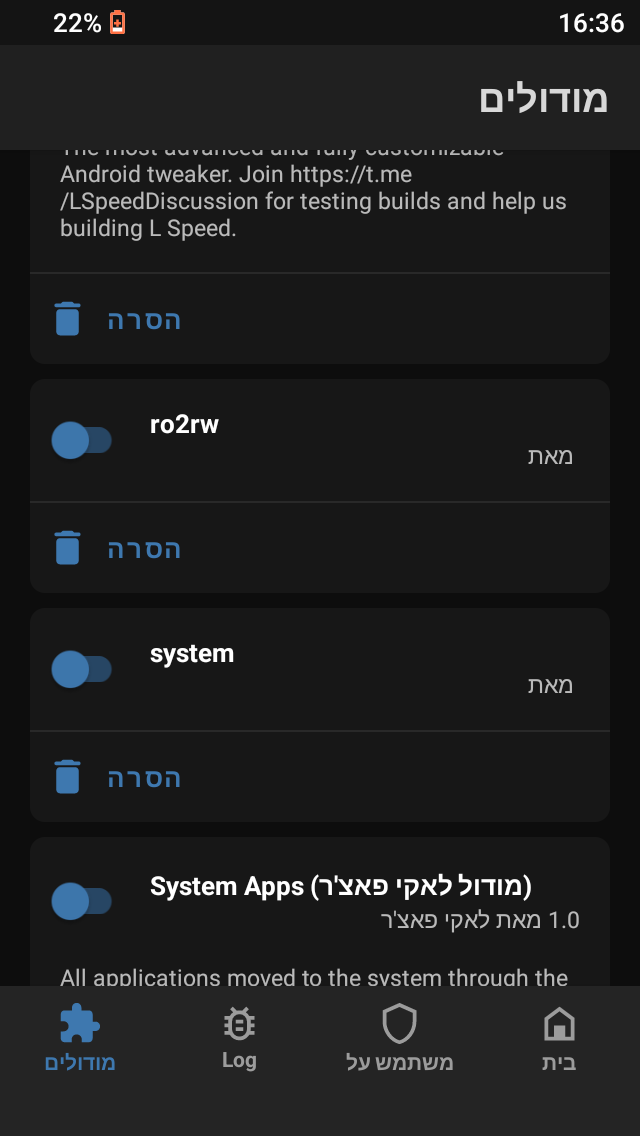Tap the house icon for בית

pyautogui.click(x=558, y=1024)
